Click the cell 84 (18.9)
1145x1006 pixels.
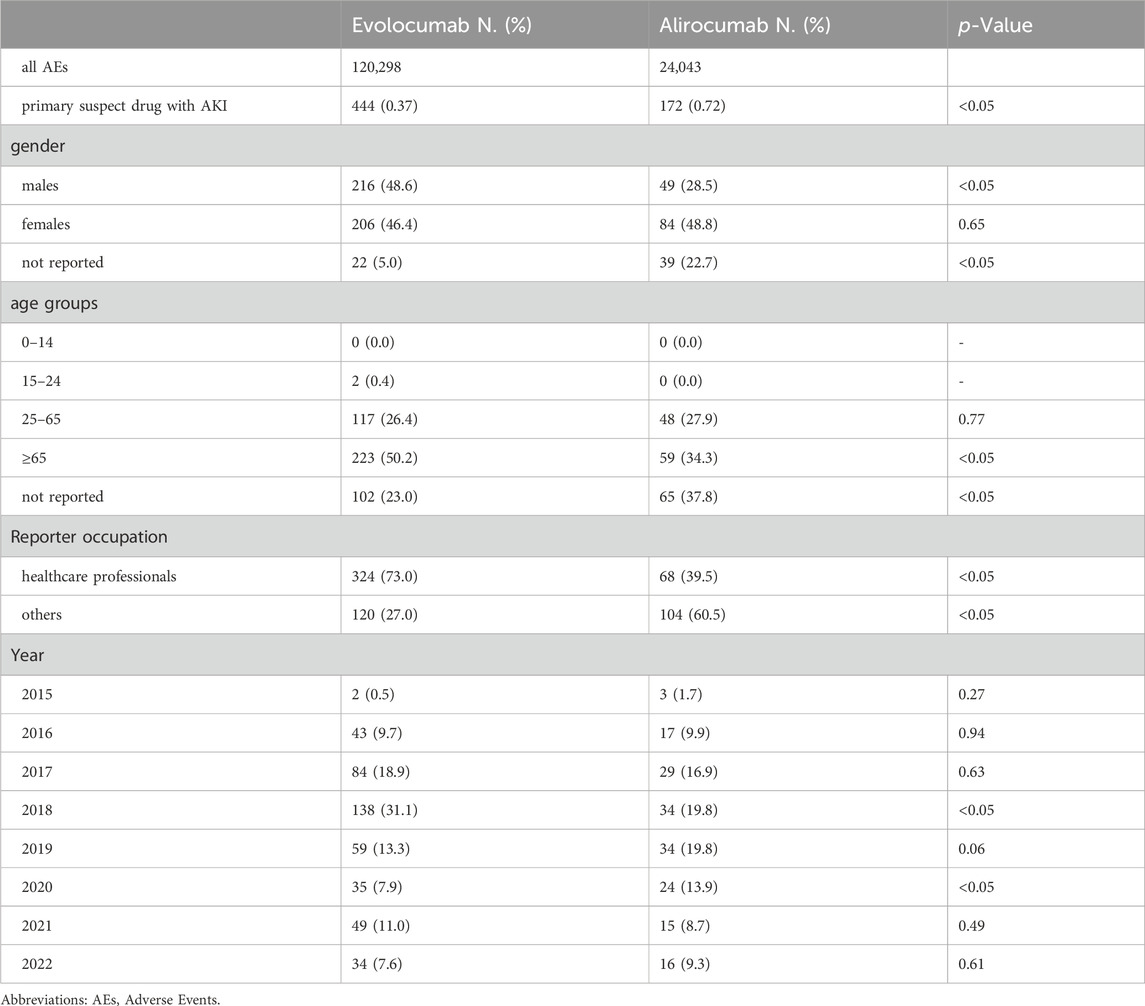pyautogui.click(x=380, y=772)
